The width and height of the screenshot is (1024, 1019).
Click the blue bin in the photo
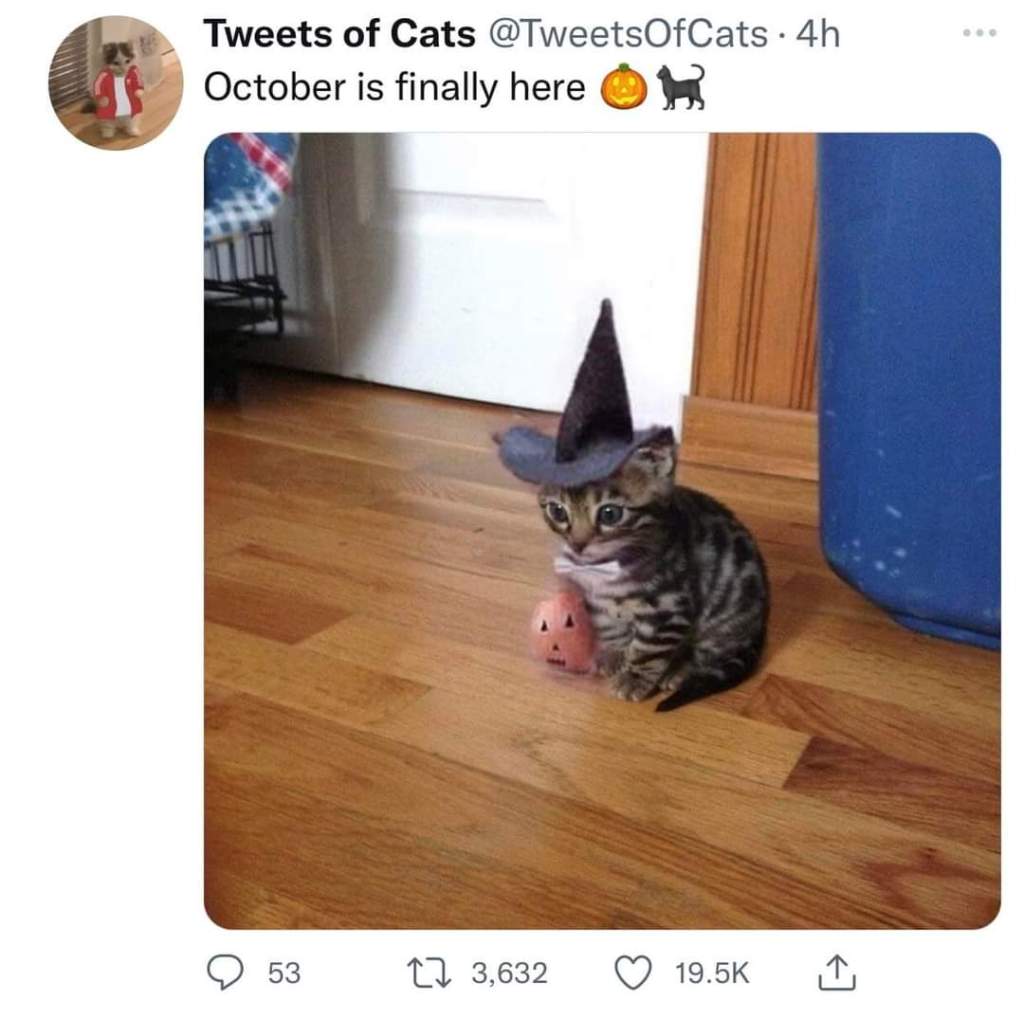908,380
